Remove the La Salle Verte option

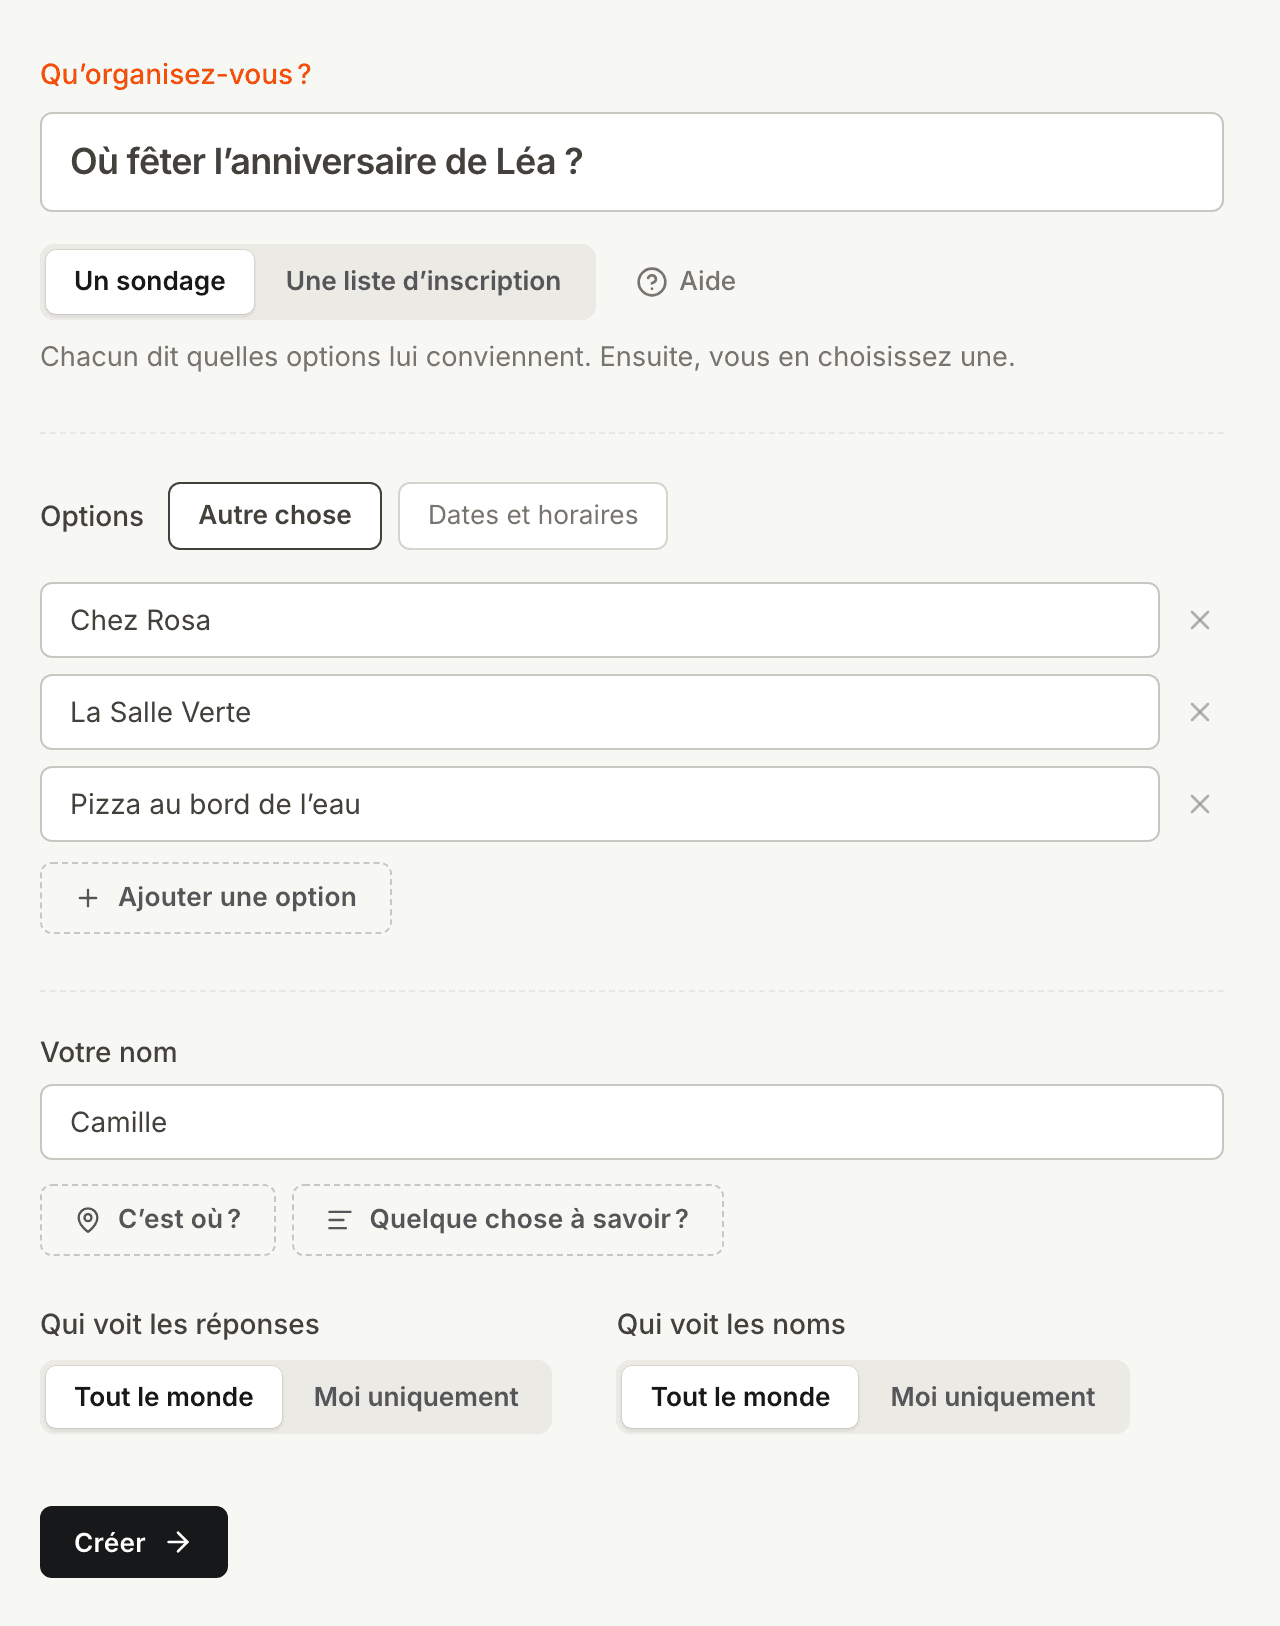click(x=1200, y=712)
